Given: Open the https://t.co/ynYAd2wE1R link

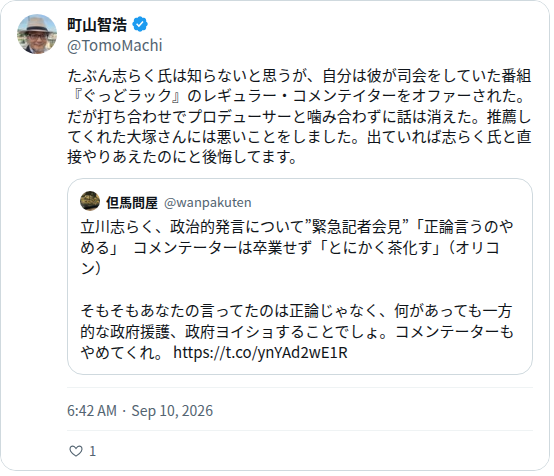Looking at the screenshot, I should click(260, 352).
